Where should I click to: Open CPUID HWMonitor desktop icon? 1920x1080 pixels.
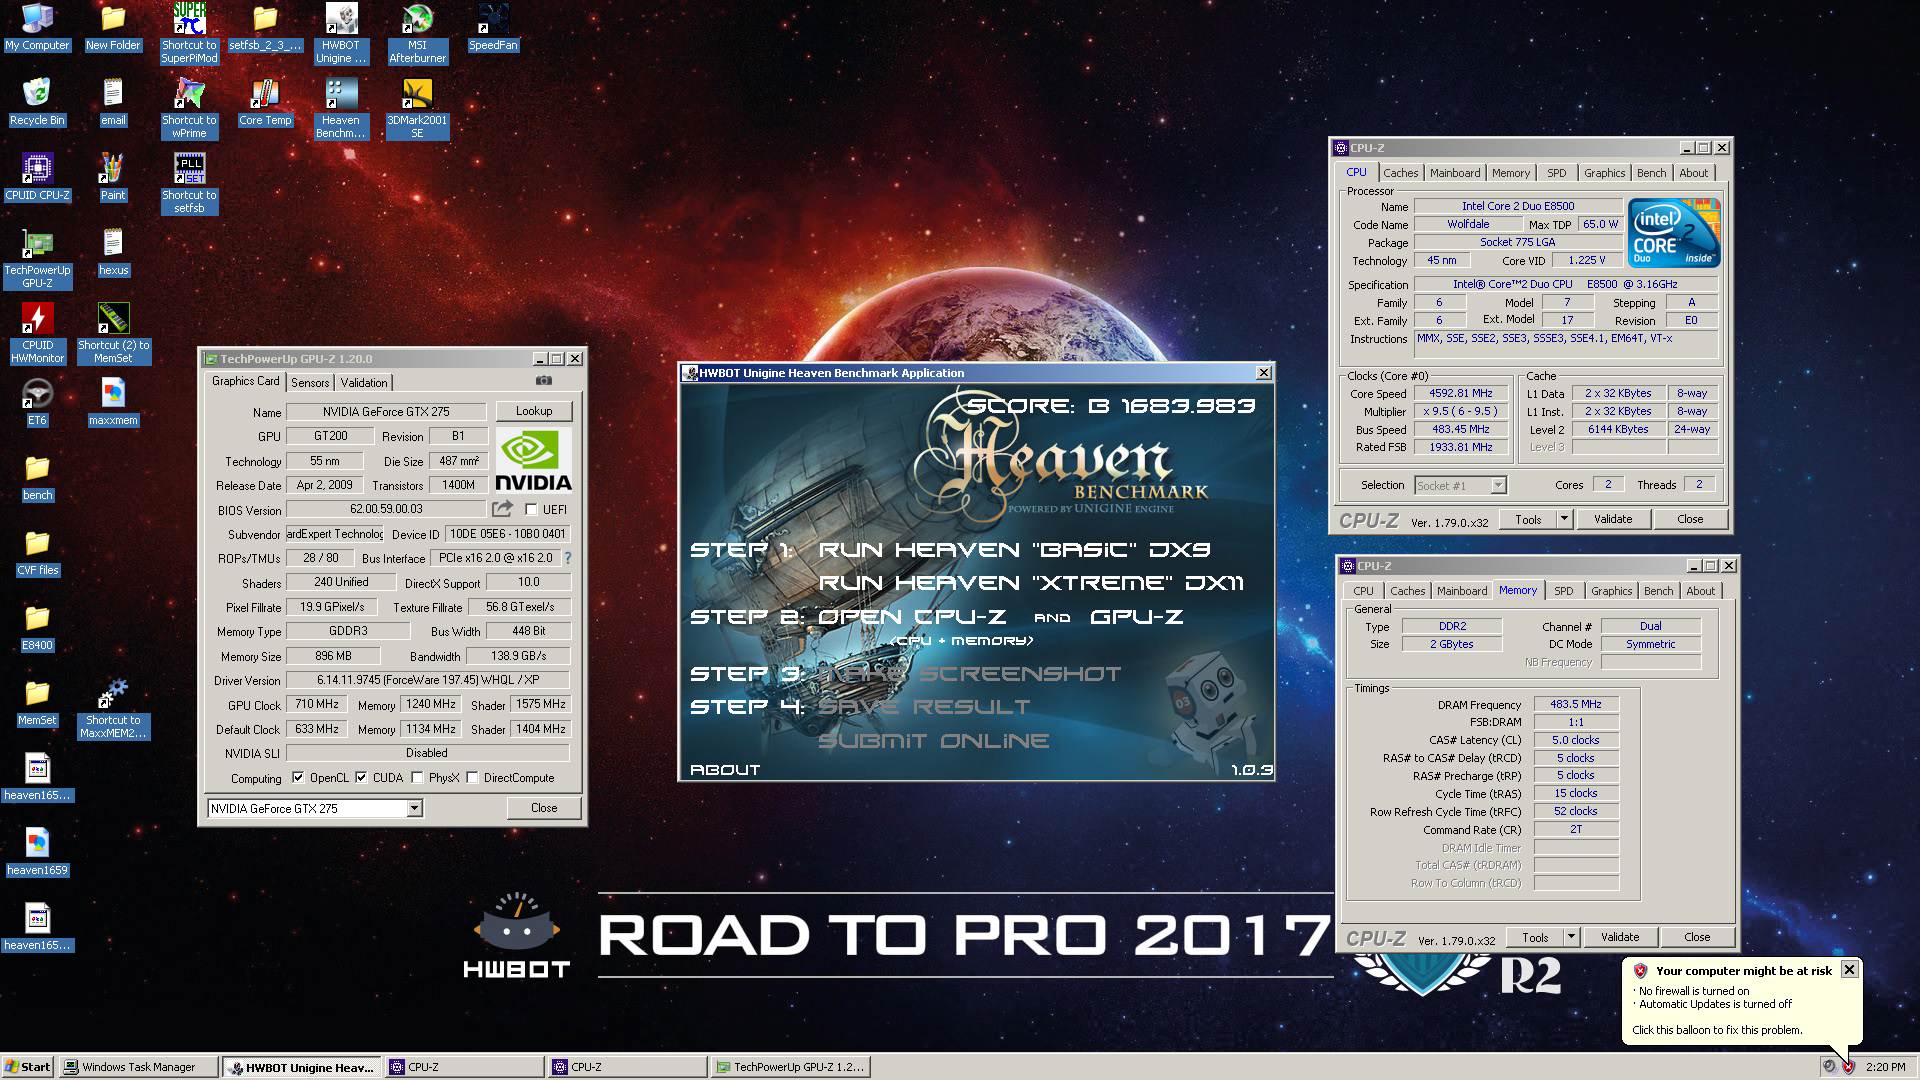[37, 334]
